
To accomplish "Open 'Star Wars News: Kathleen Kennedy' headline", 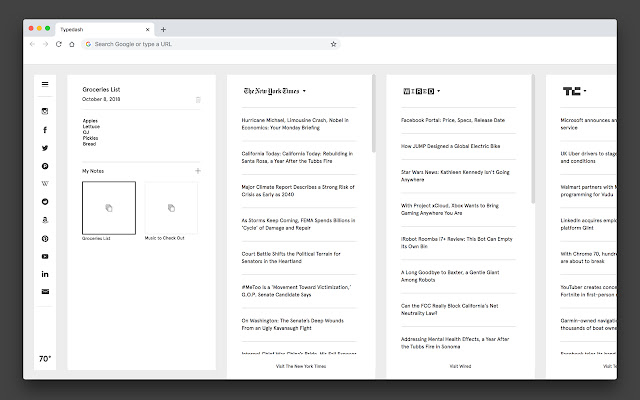I will (455, 176).
